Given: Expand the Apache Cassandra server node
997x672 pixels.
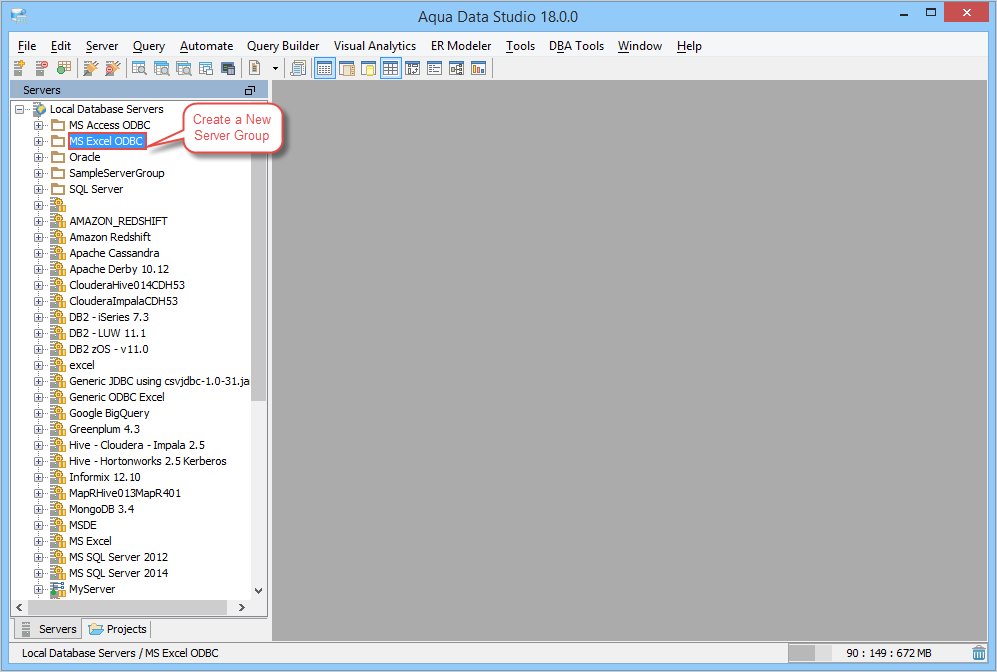Looking at the screenshot, I should point(39,253).
